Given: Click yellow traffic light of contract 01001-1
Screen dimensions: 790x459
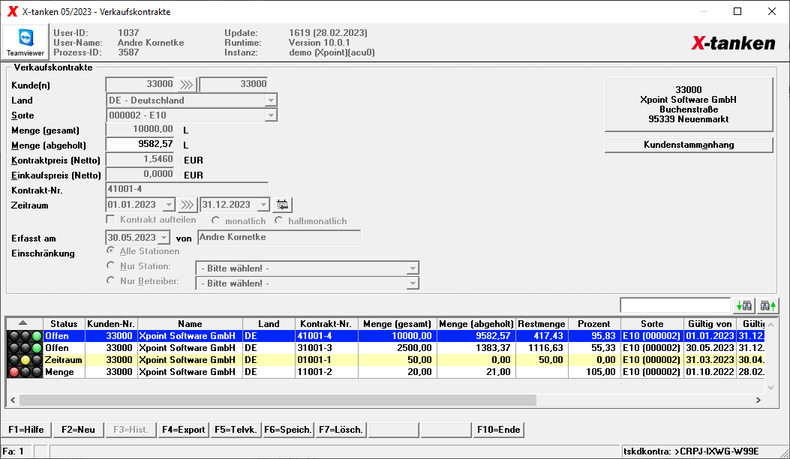Looking at the screenshot, I should [x=25, y=360].
